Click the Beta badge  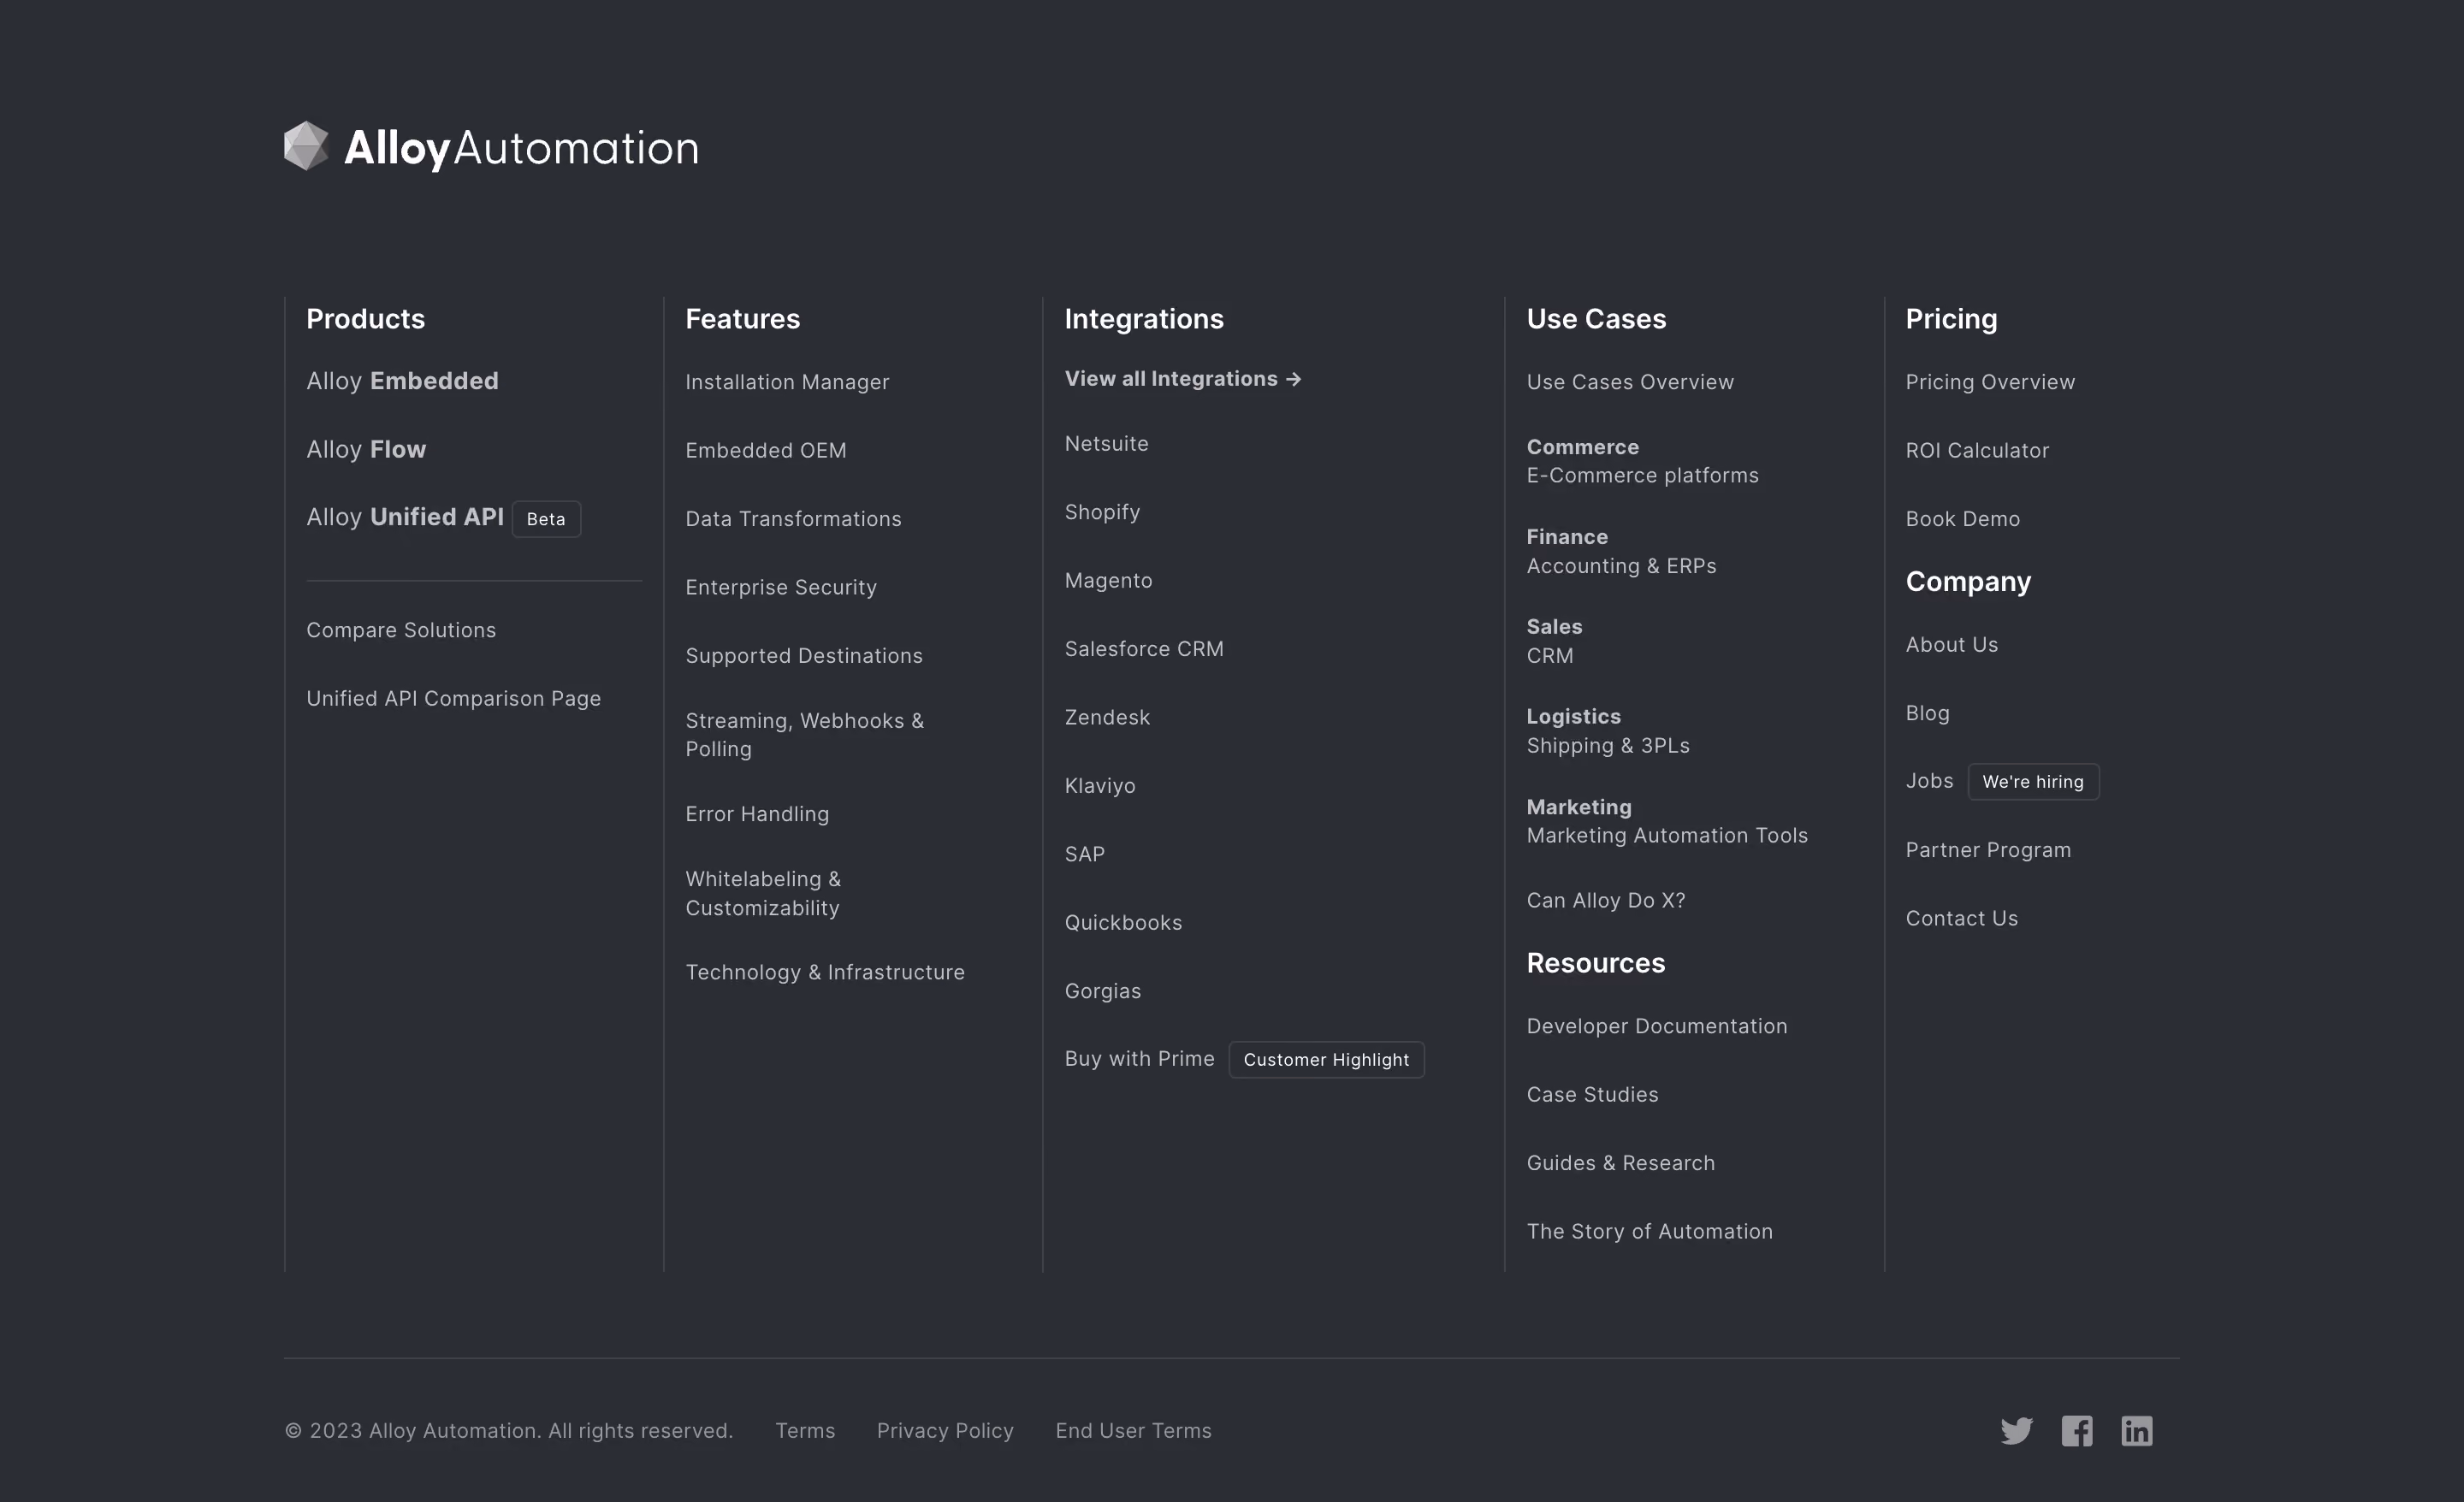tap(546, 519)
